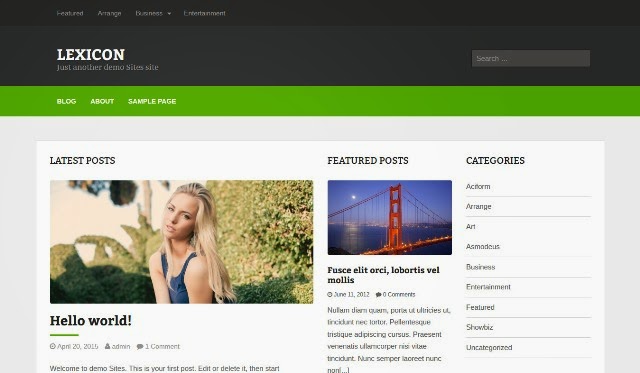Open the Business category in sidebar

click(x=480, y=267)
